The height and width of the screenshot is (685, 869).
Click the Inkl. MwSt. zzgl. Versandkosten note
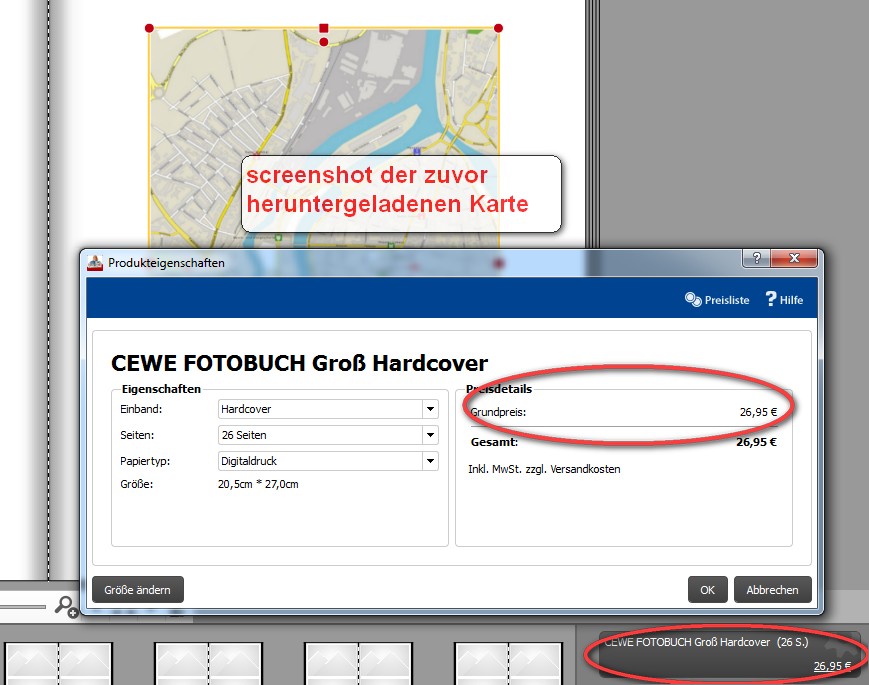click(x=544, y=469)
